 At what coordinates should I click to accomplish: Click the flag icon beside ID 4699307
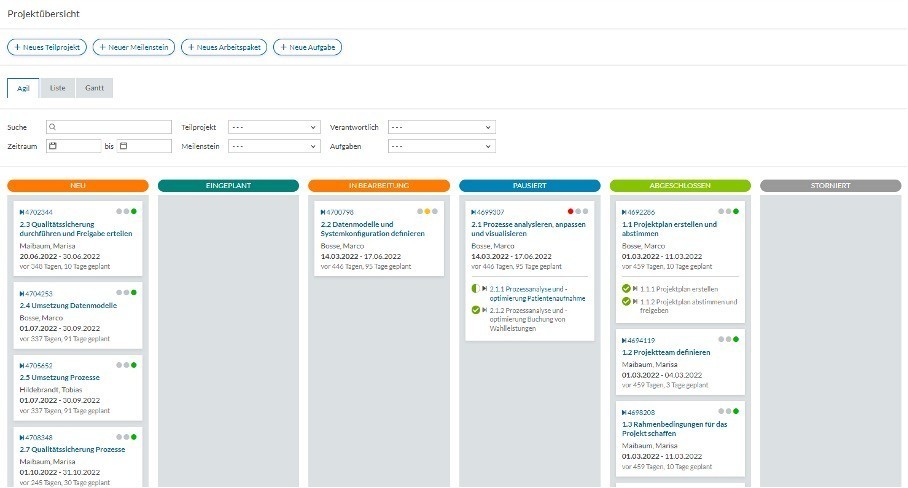[474, 212]
